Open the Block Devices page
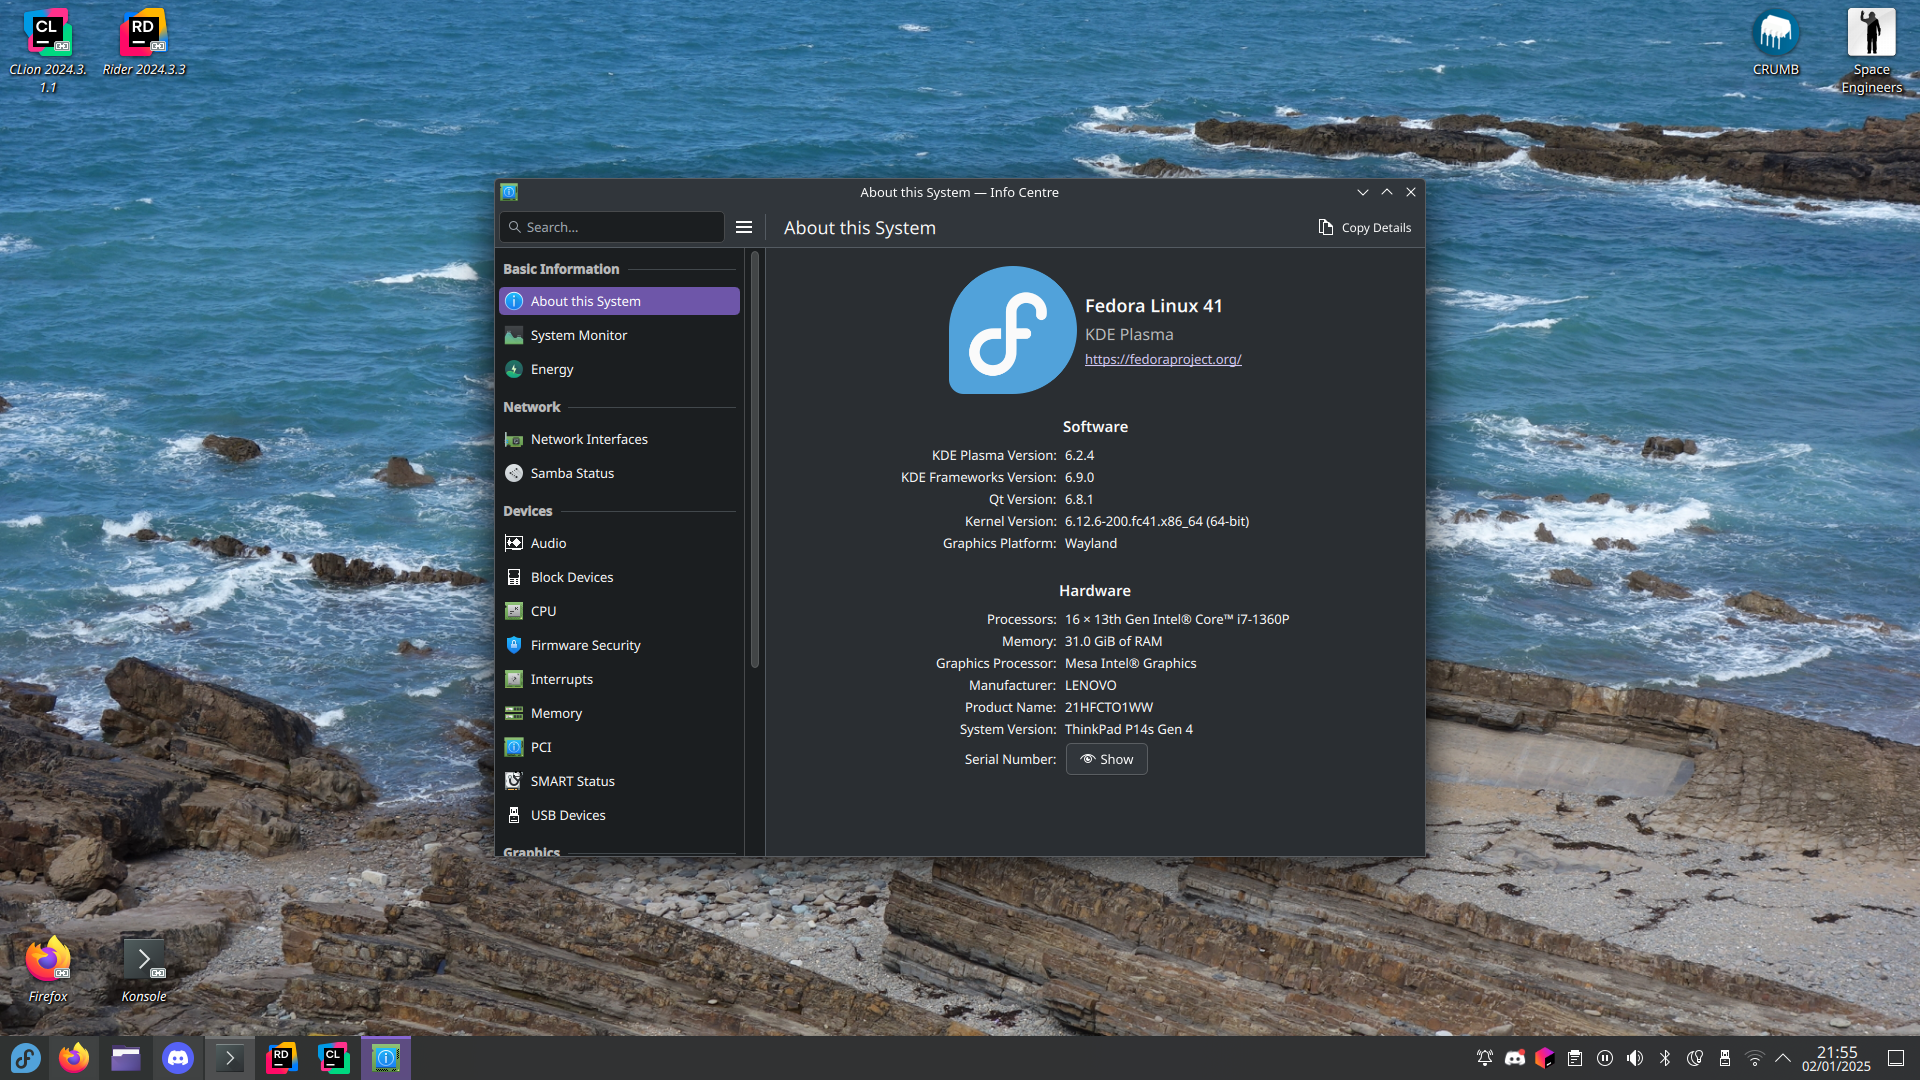This screenshot has height=1080, width=1920. [x=571, y=577]
